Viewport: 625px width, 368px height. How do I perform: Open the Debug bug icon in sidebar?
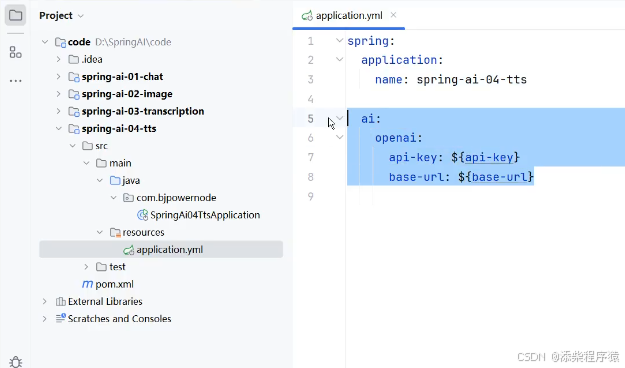16,361
